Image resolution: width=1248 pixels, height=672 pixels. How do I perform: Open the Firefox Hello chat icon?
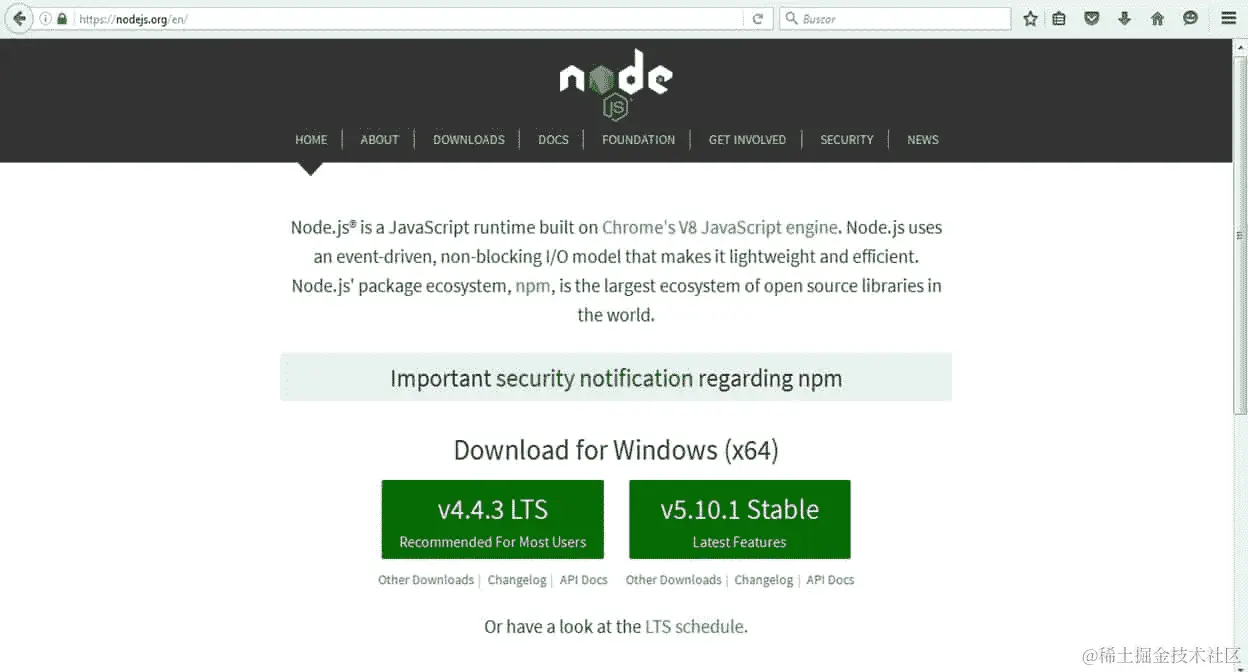pos(1190,17)
